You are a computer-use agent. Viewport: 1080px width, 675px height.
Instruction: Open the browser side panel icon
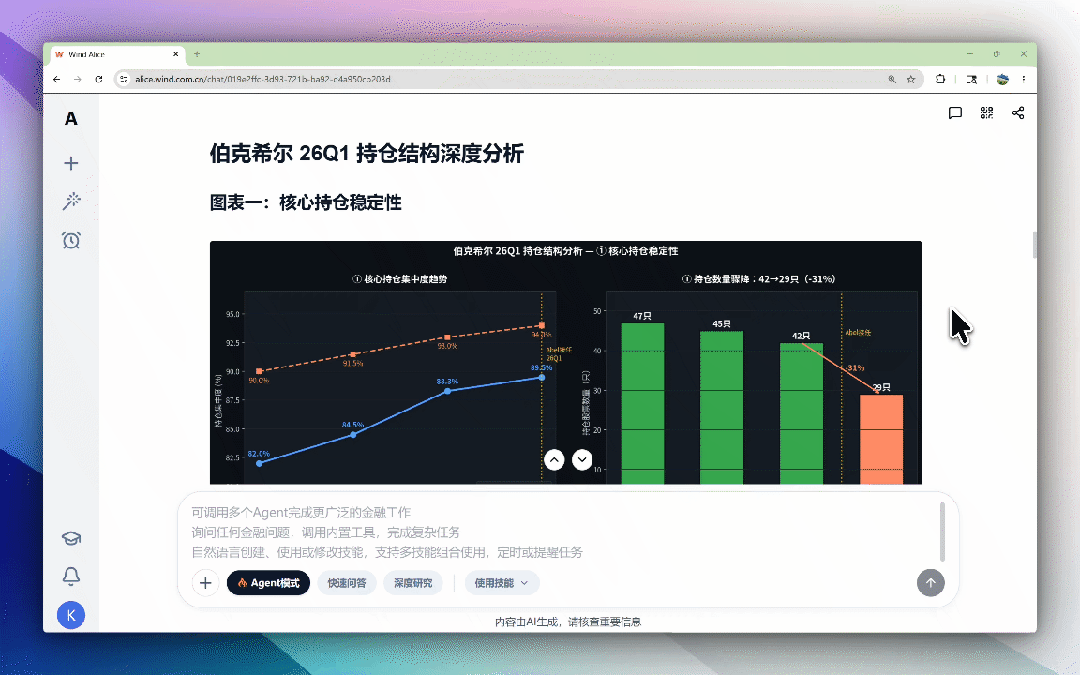click(x=972, y=79)
